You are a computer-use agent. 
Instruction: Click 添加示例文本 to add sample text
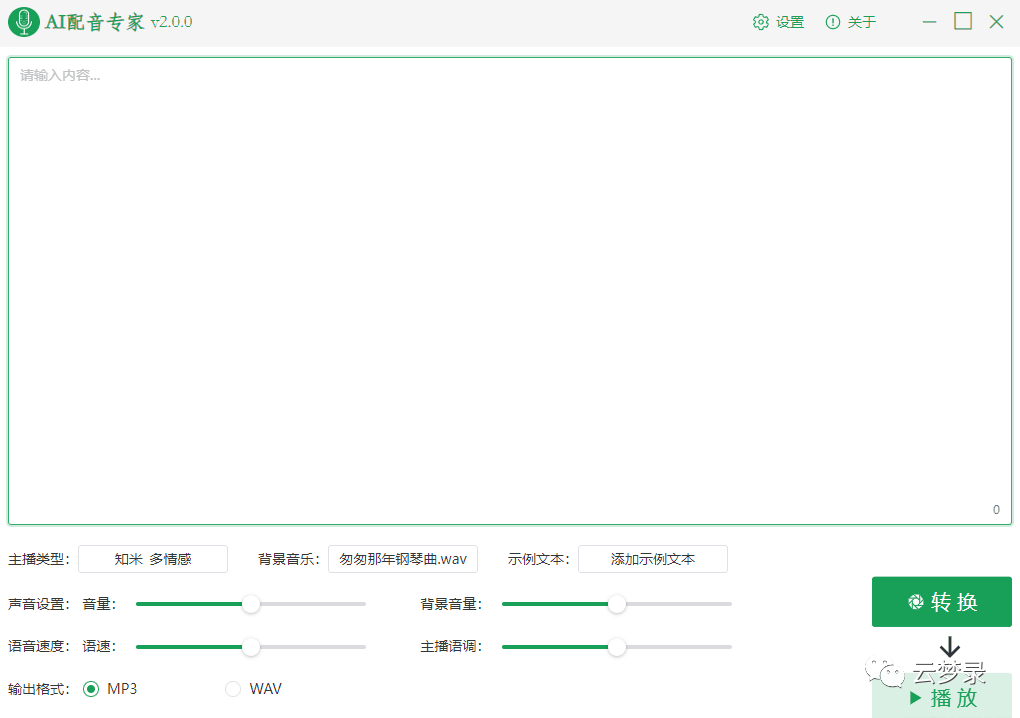[652, 559]
